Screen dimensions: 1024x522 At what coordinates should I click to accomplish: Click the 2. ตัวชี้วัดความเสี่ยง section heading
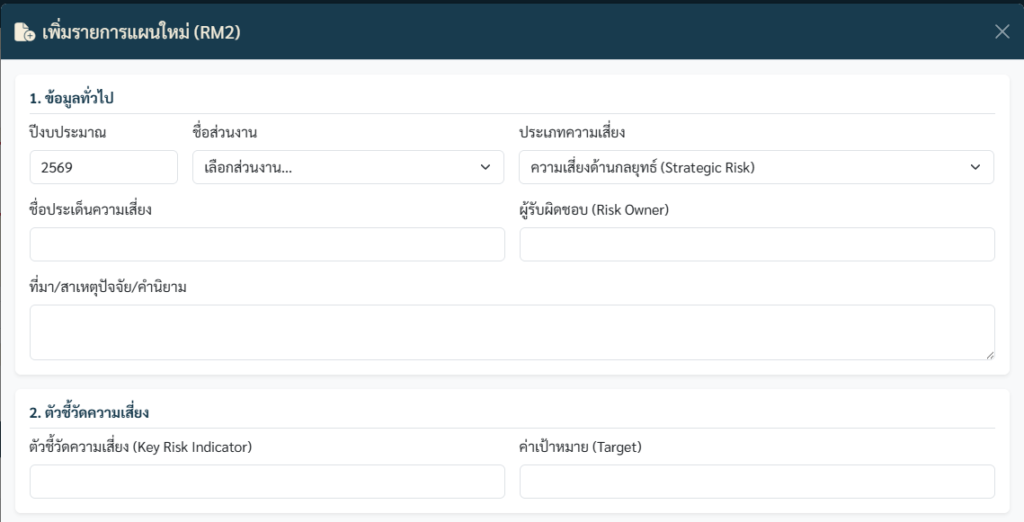90,412
